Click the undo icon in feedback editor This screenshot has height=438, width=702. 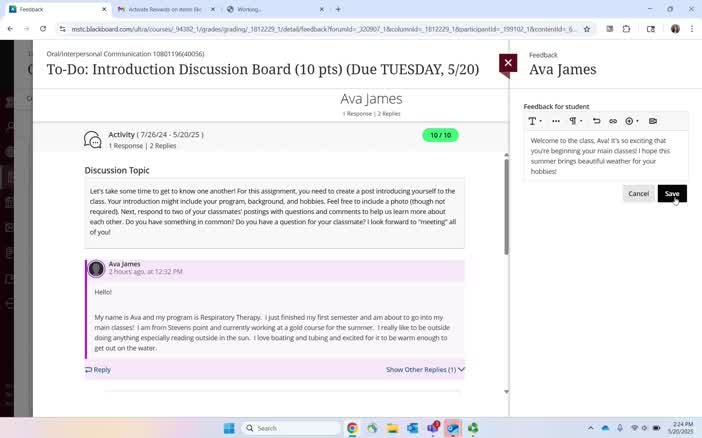coord(596,121)
